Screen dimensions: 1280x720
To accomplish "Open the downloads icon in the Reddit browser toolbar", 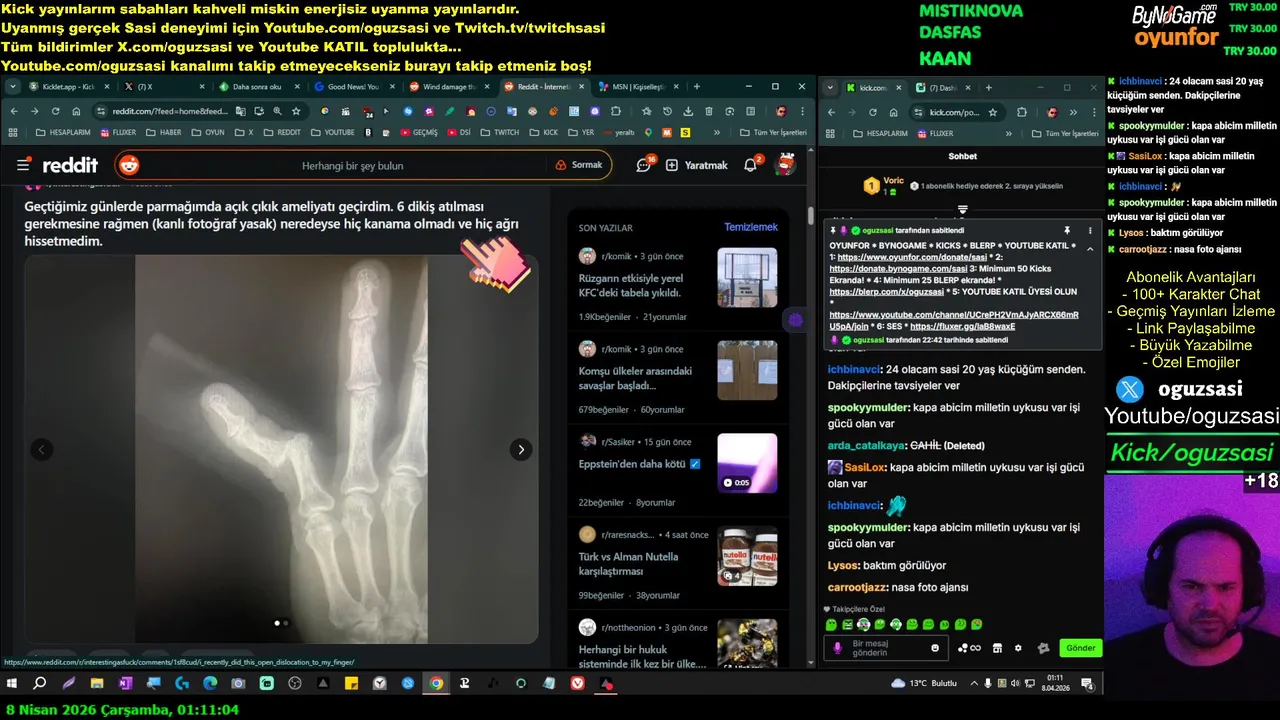I will [x=688, y=111].
